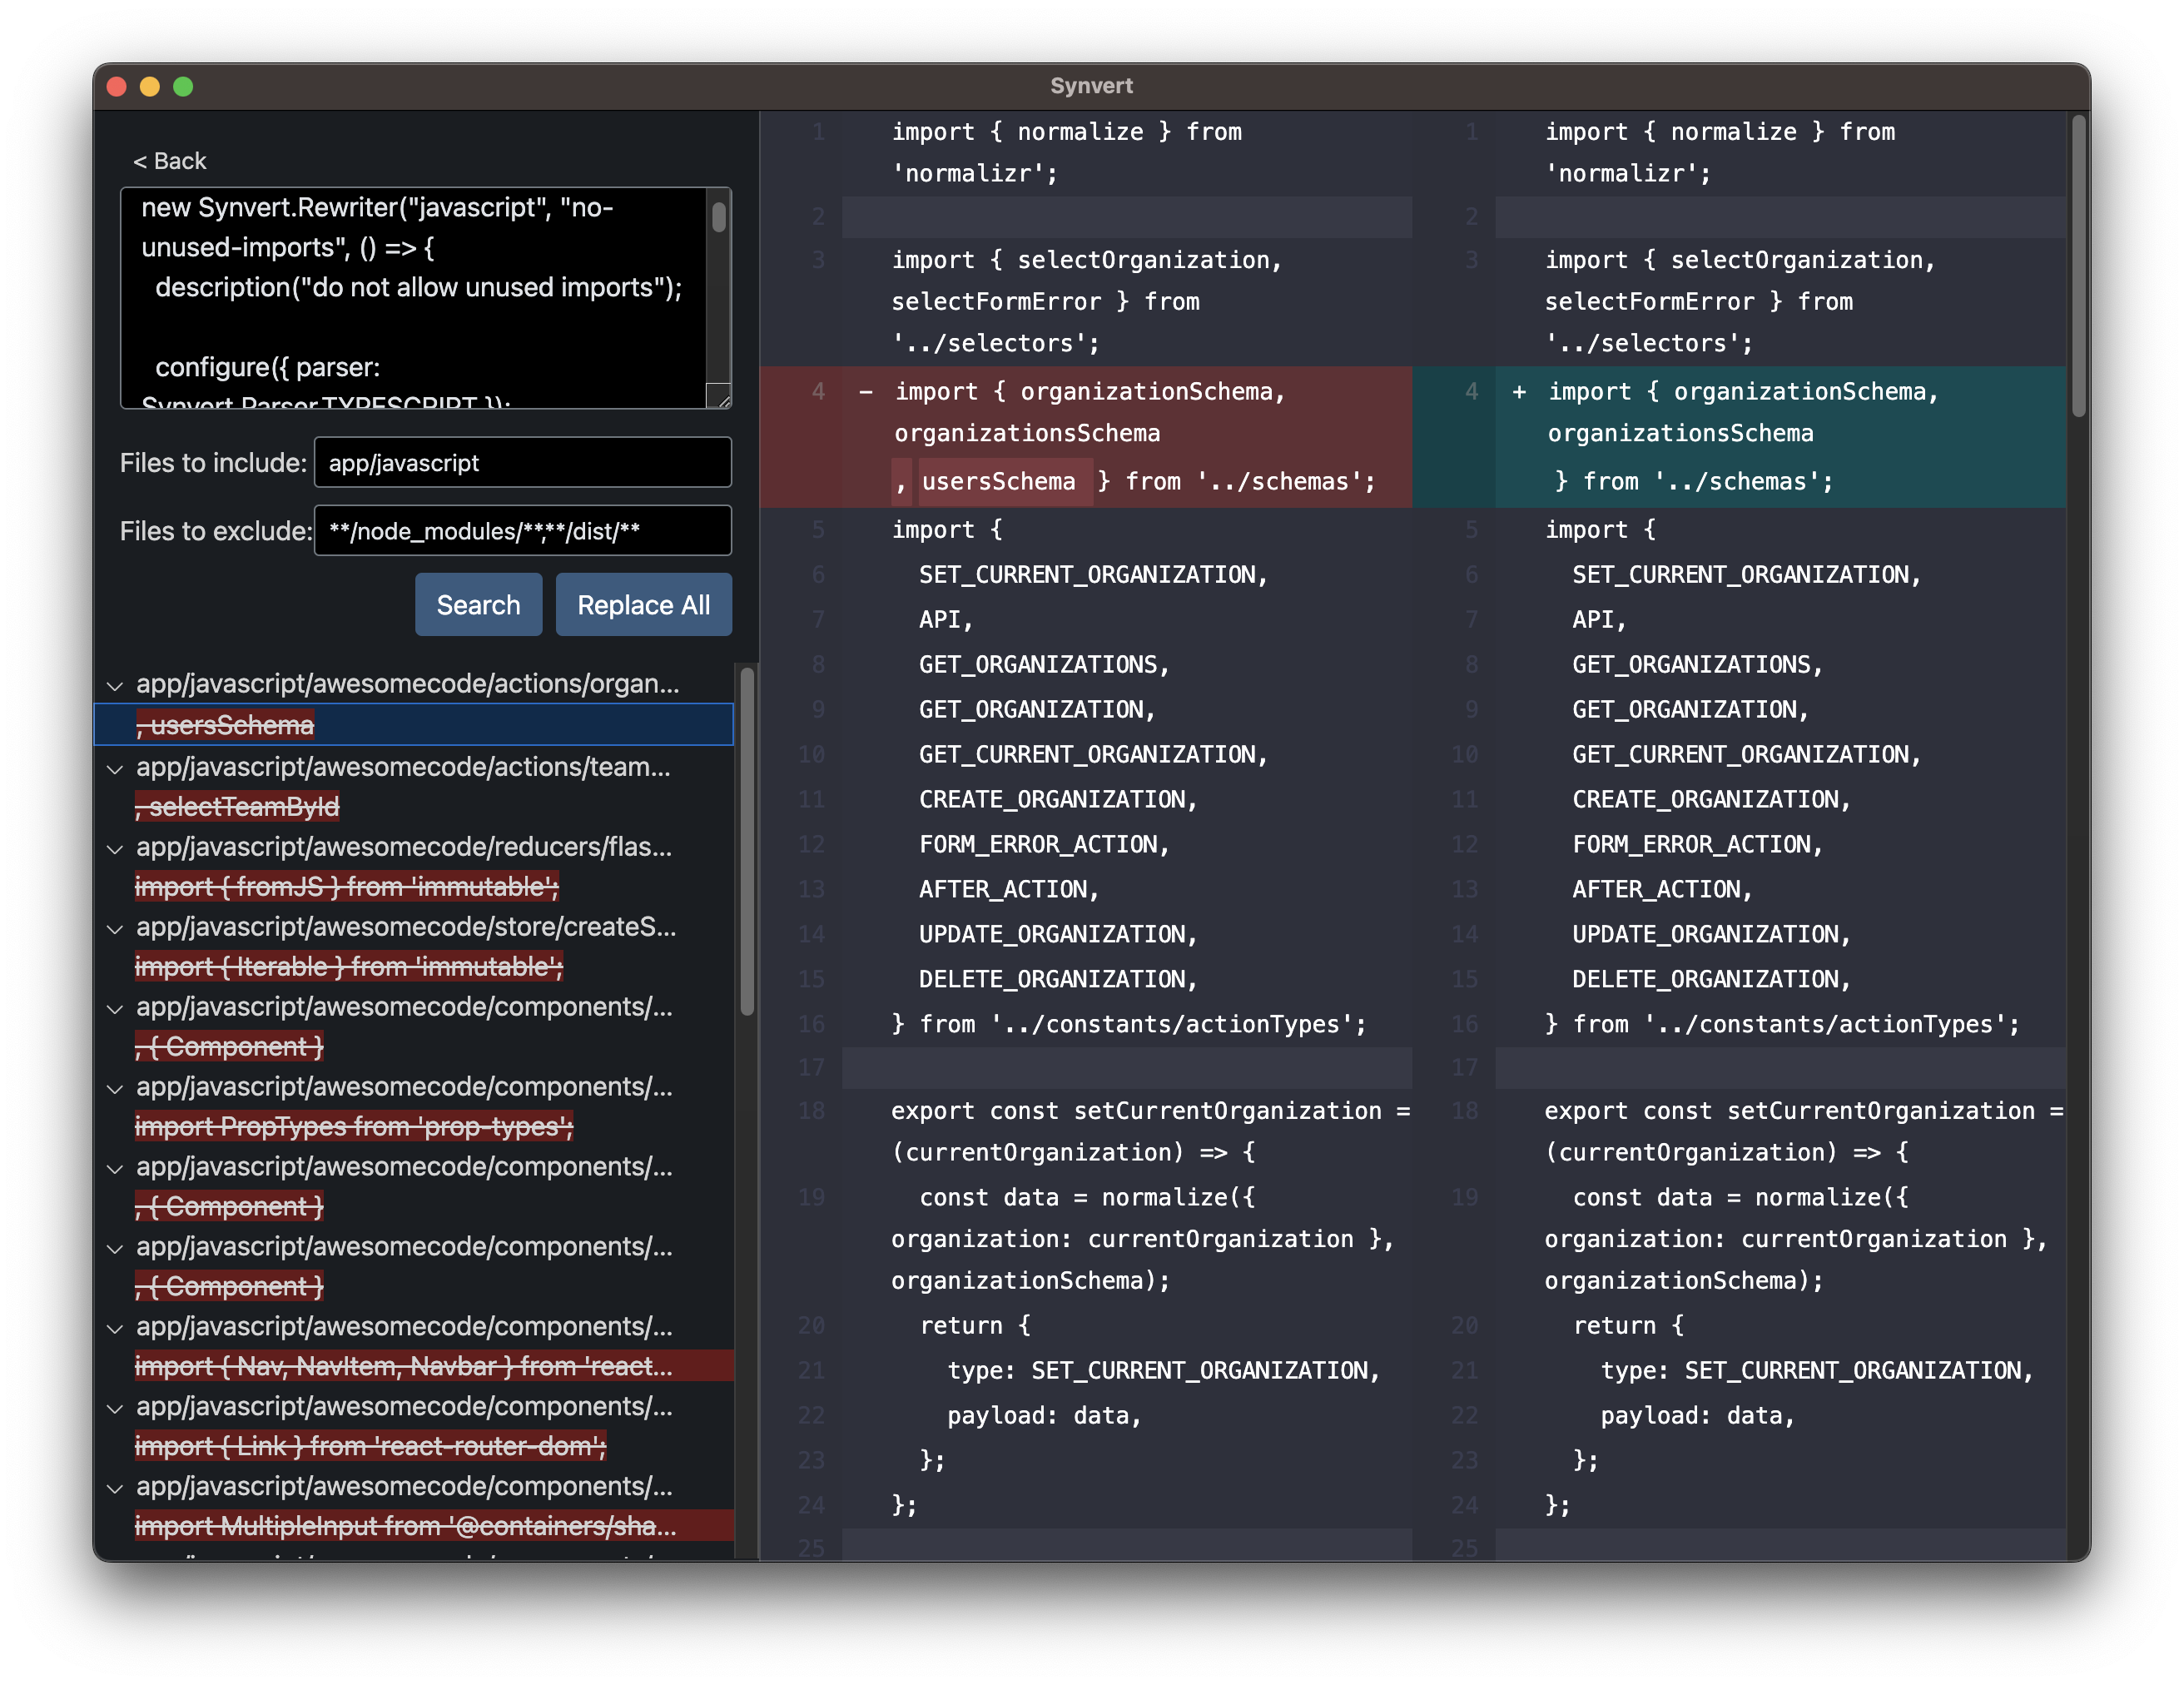Click the Replace All button
This screenshot has height=1685, width=2184.
coord(643,604)
